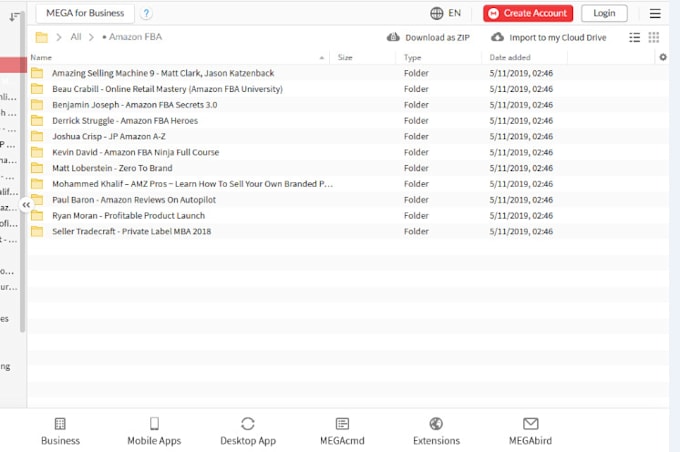Open the Mobile Apps footer link

click(154, 431)
